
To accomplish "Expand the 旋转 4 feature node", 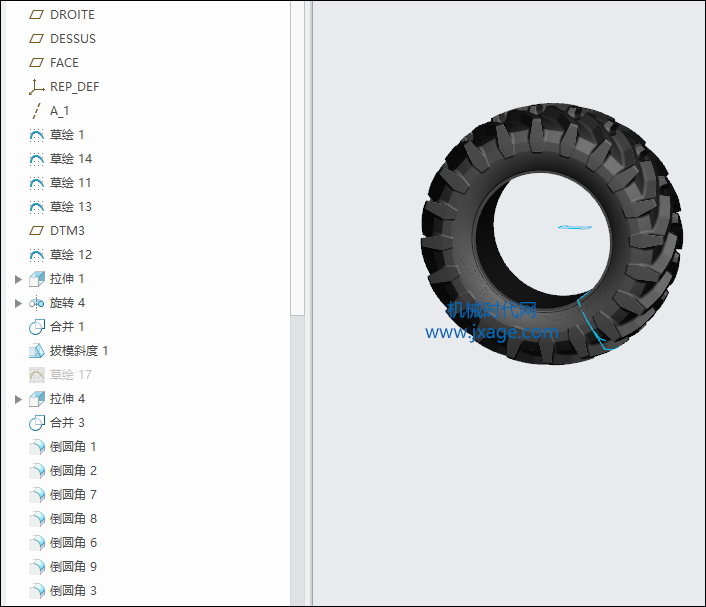I will click(x=18, y=303).
